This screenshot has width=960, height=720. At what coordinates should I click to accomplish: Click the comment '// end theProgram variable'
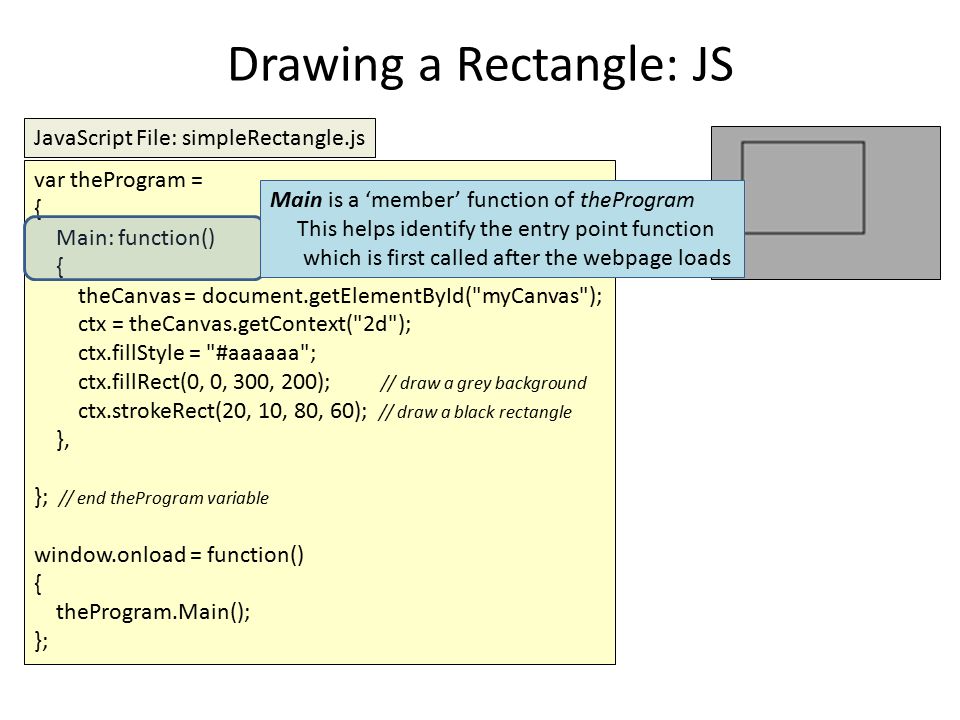pos(163,498)
